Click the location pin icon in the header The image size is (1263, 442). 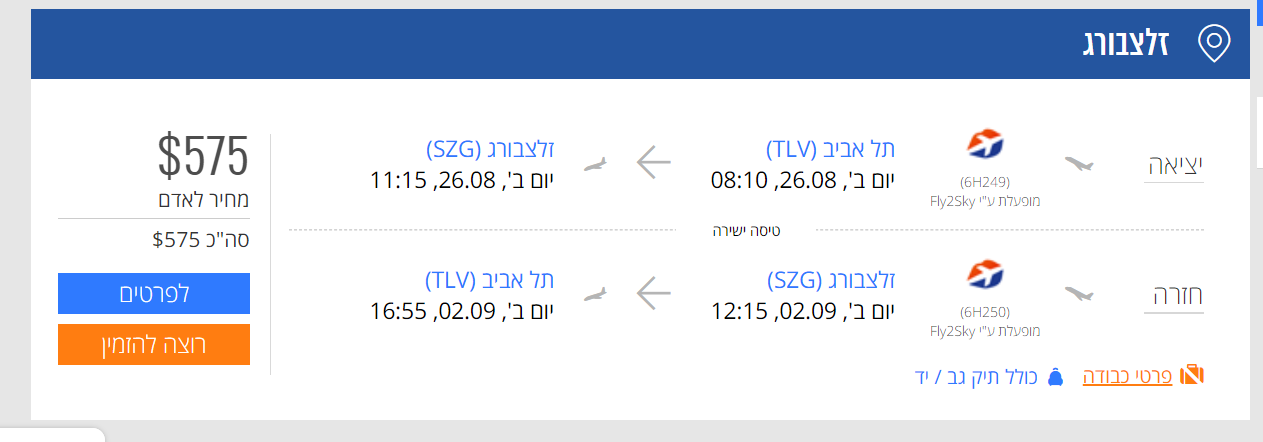point(1215,44)
